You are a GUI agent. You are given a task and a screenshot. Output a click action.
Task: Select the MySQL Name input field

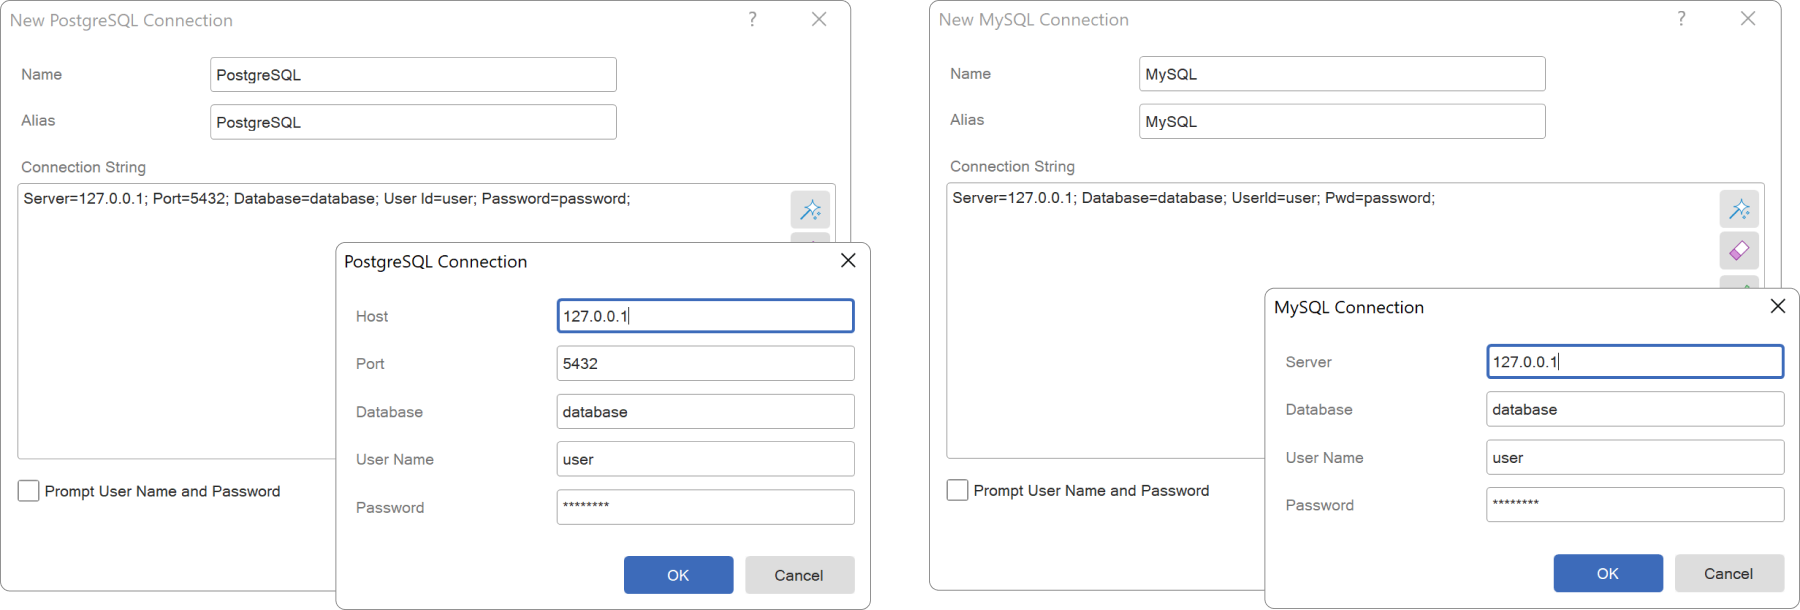click(1341, 74)
